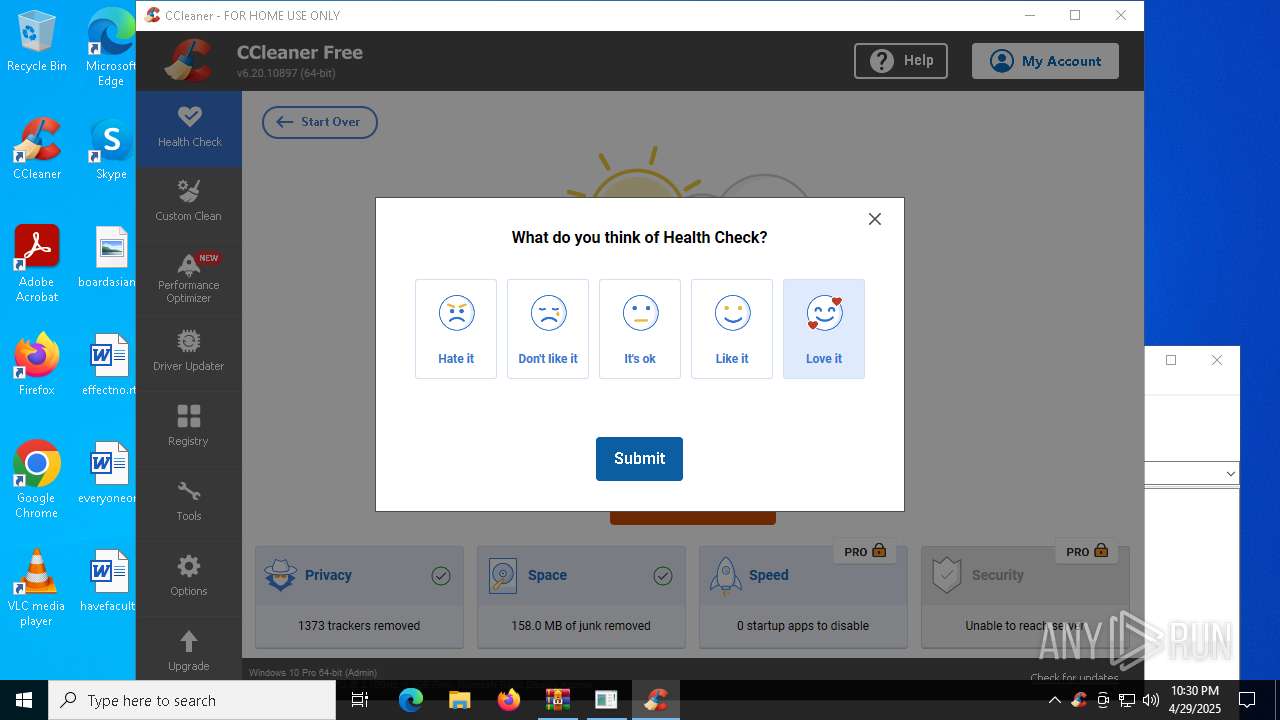Open the Health Check sidebar section
Viewport: 1280px width, 720px height.
point(189,128)
